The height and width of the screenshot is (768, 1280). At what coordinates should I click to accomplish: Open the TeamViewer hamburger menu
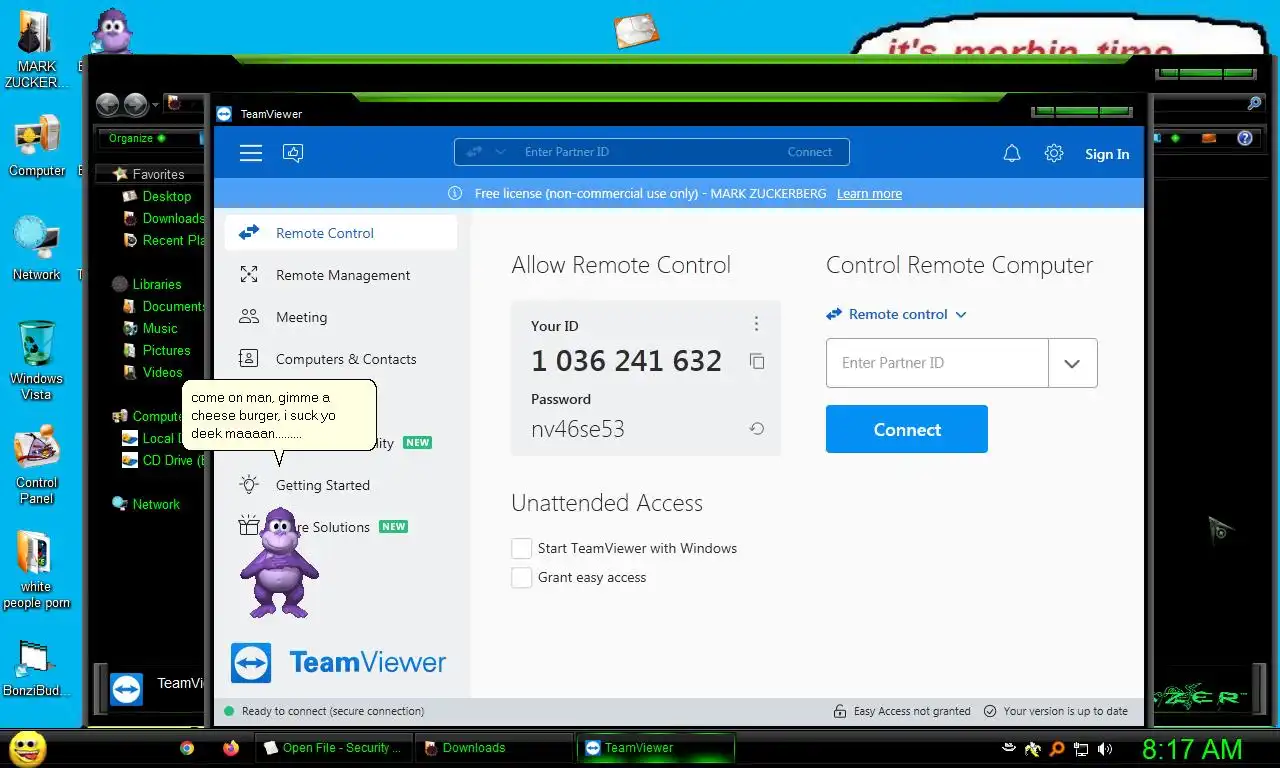[251, 153]
